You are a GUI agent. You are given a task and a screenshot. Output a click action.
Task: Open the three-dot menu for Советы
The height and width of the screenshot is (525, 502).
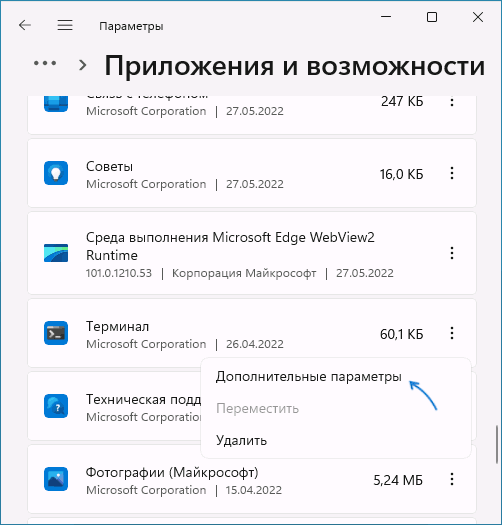pyautogui.click(x=452, y=173)
